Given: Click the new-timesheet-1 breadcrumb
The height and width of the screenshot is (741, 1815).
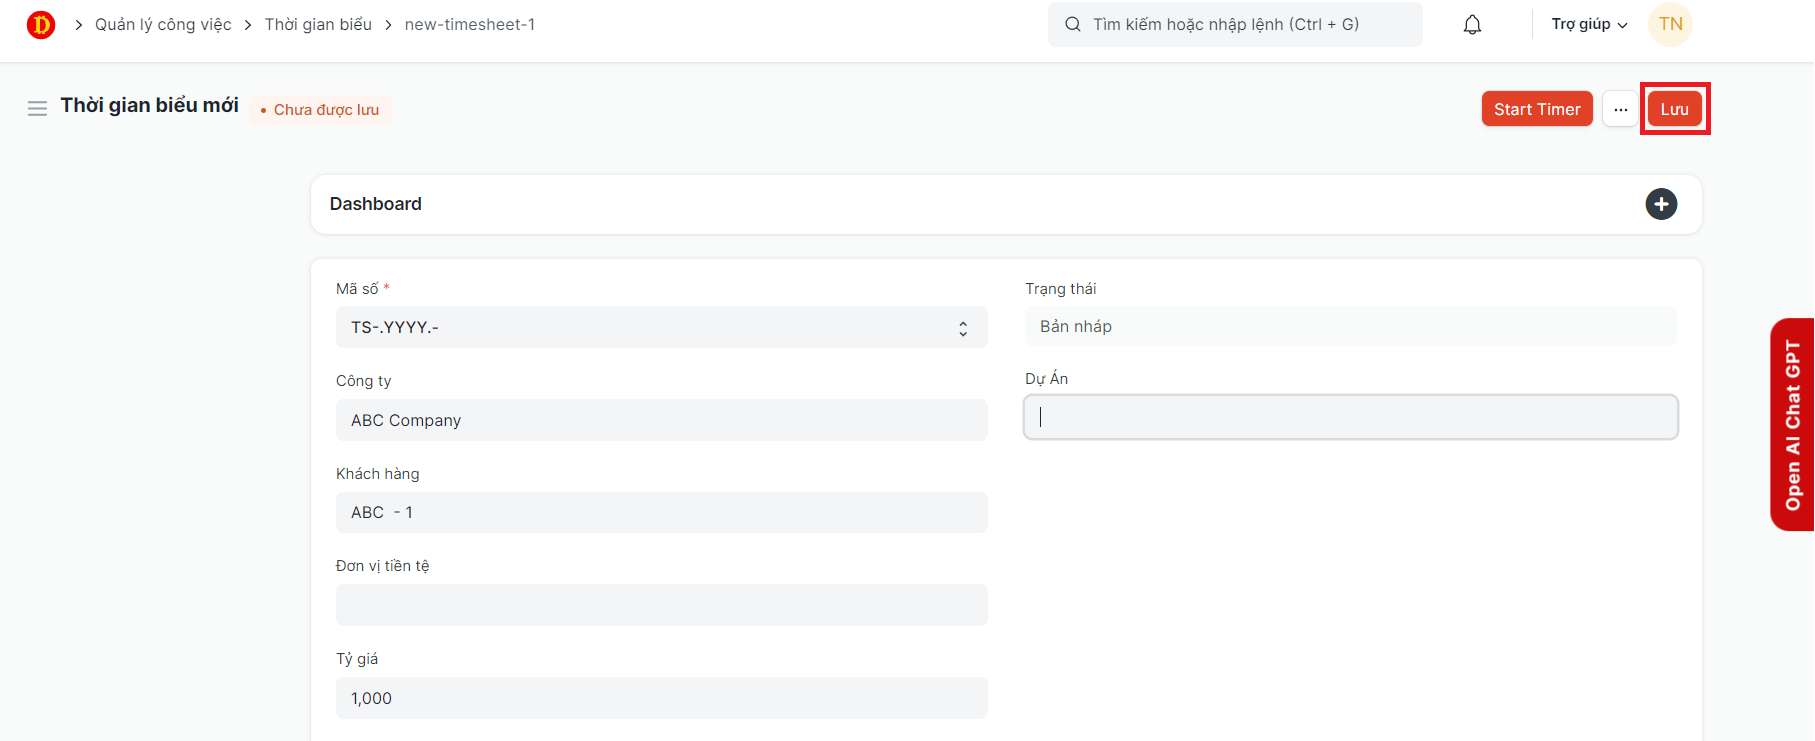Looking at the screenshot, I should click(470, 25).
